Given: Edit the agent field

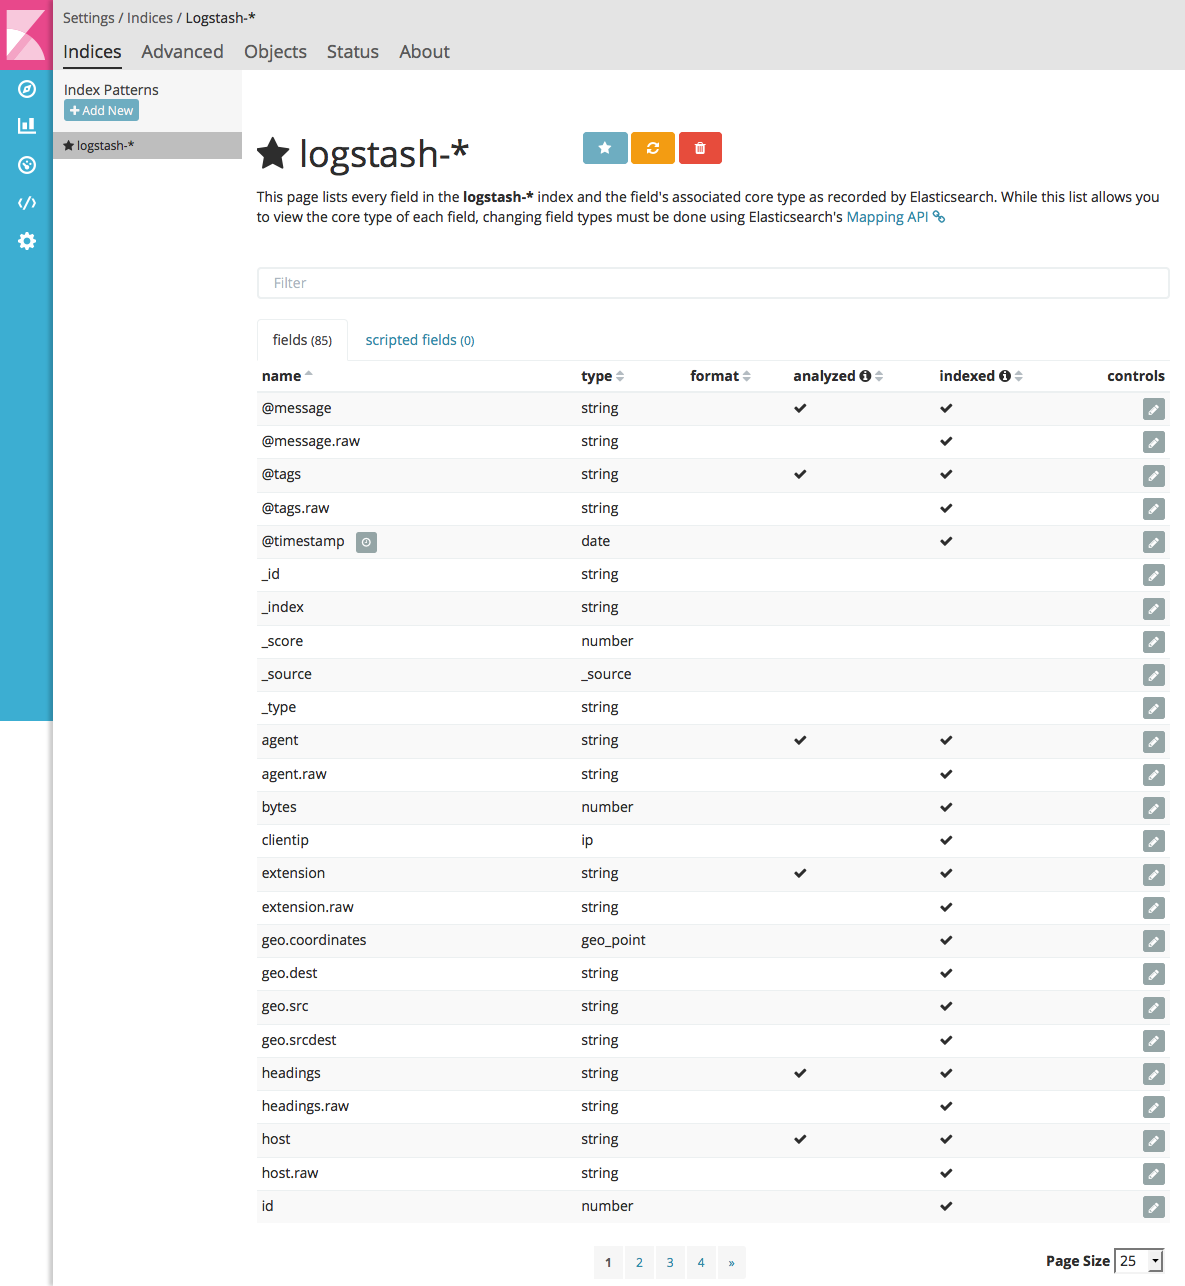Looking at the screenshot, I should (x=1154, y=742).
